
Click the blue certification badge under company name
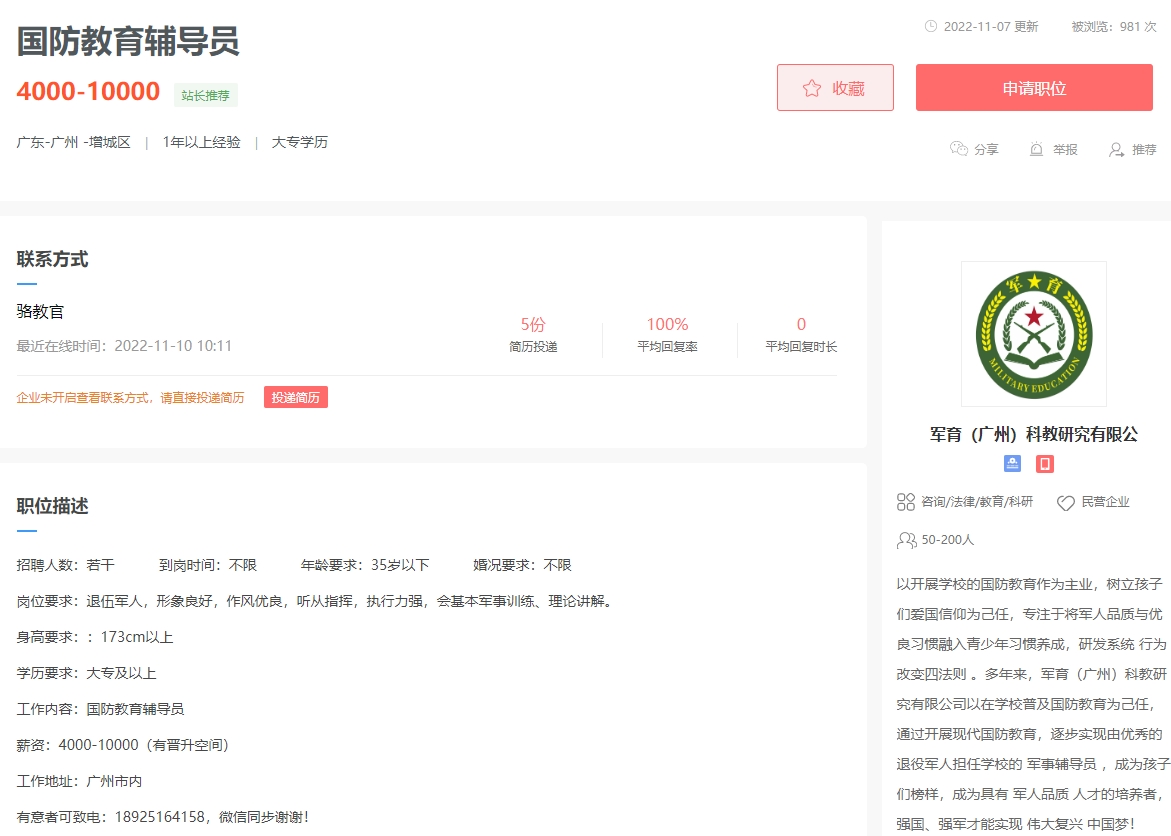[x=1013, y=464]
